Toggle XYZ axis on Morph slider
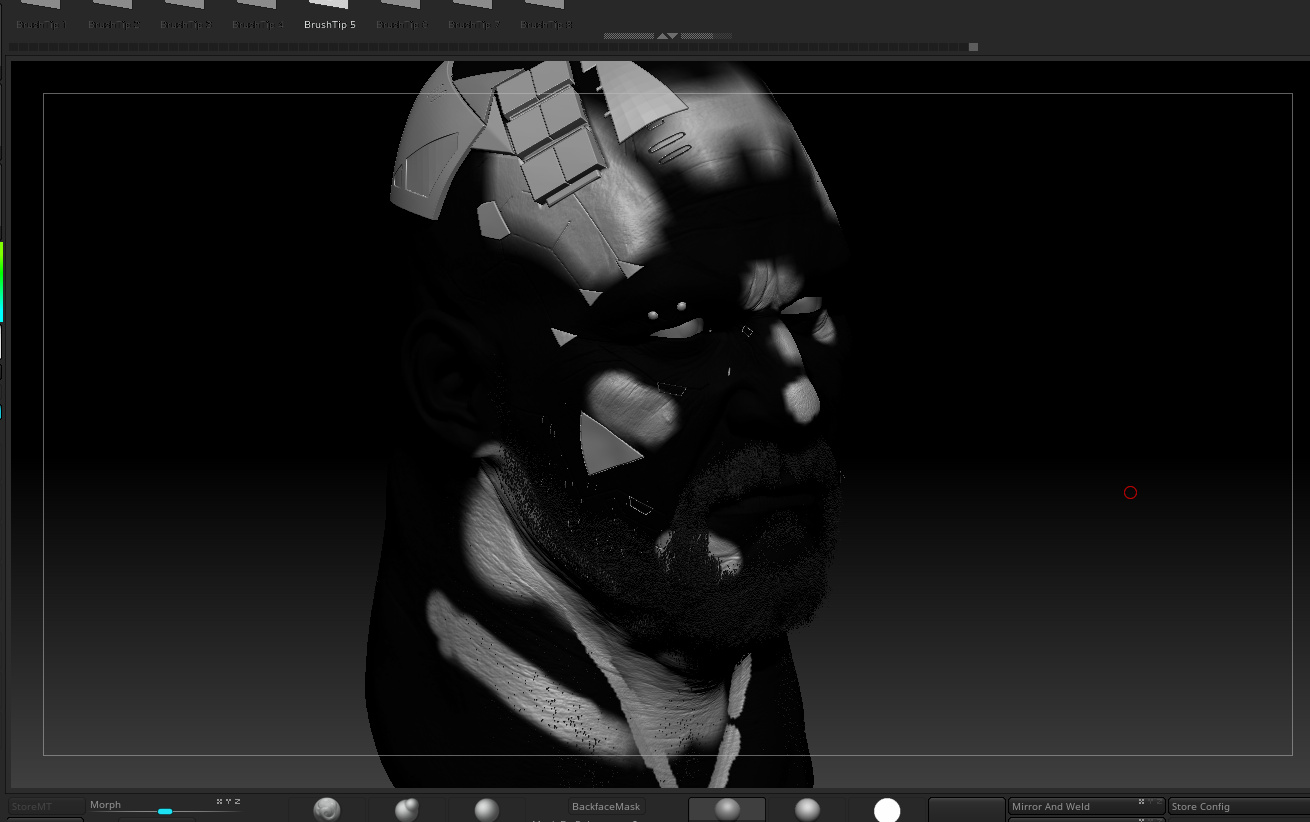The height and width of the screenshot is (822, 1310). tap(228, 802)
